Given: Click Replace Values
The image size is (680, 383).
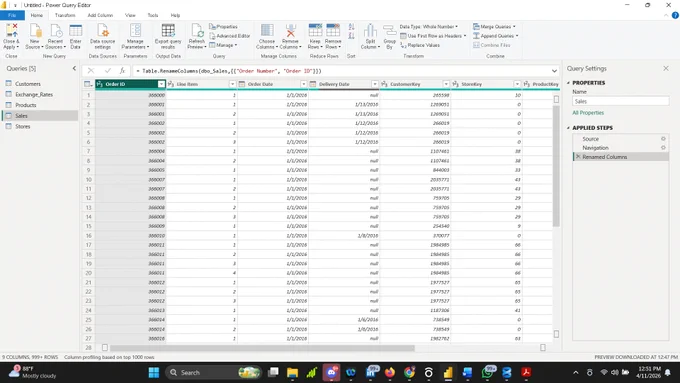Looking at the screenshot, I should [420, 45].
